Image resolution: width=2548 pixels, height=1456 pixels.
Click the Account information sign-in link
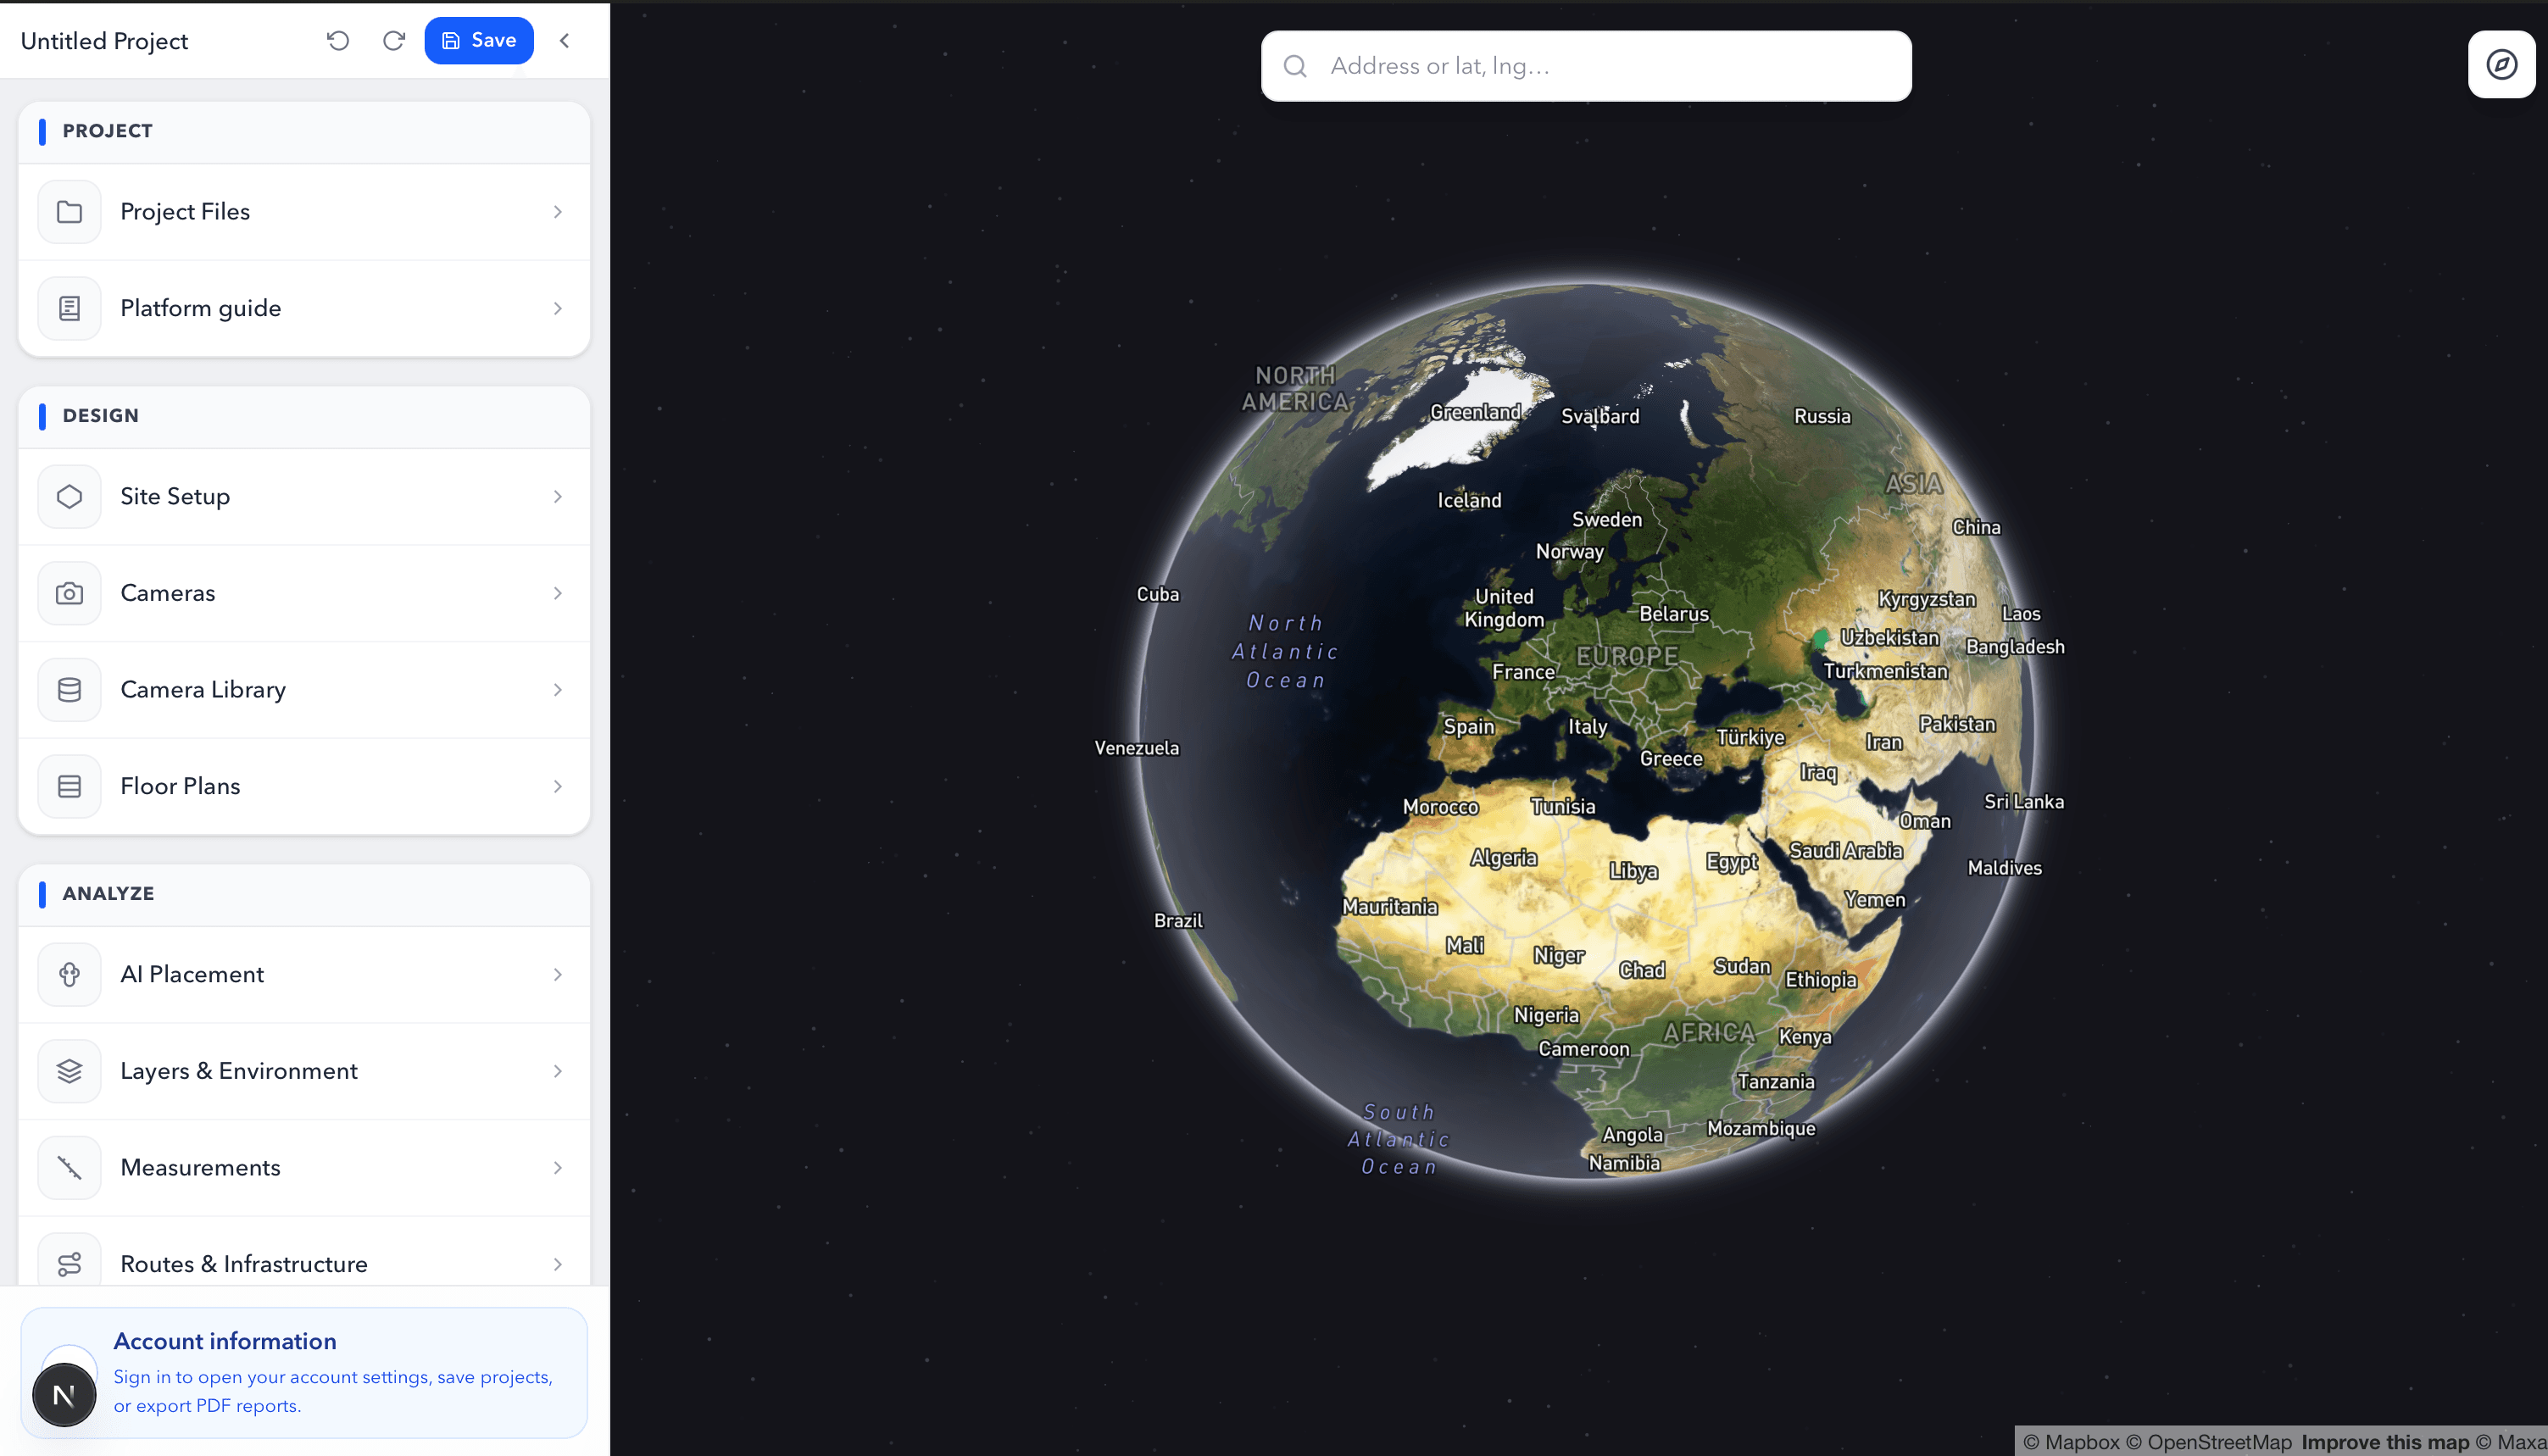(333, 1390)
